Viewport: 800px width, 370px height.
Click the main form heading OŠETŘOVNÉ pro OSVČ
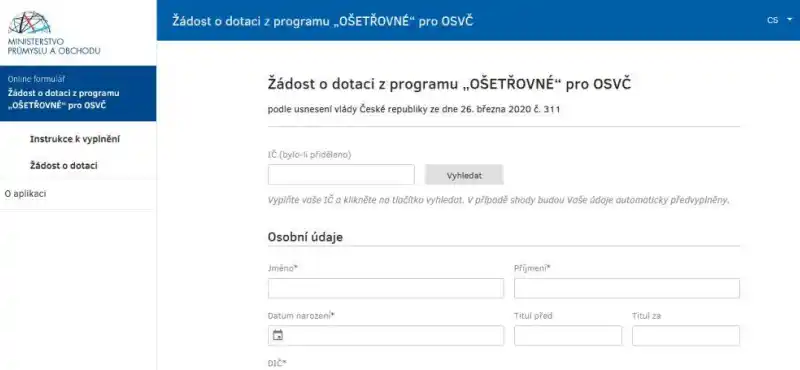pyautogui.click(x=449, y=84)
